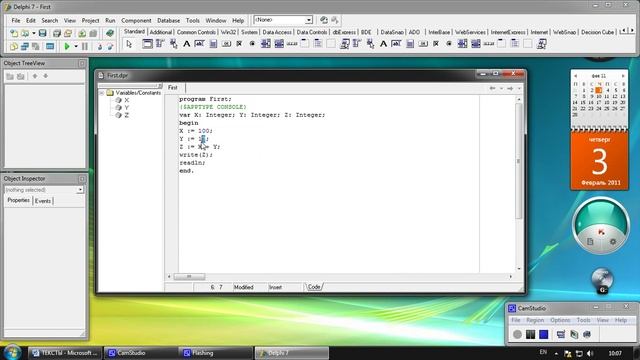
Task: Switch to Object Inspector Properties tab
Action: tap(18, 200)
